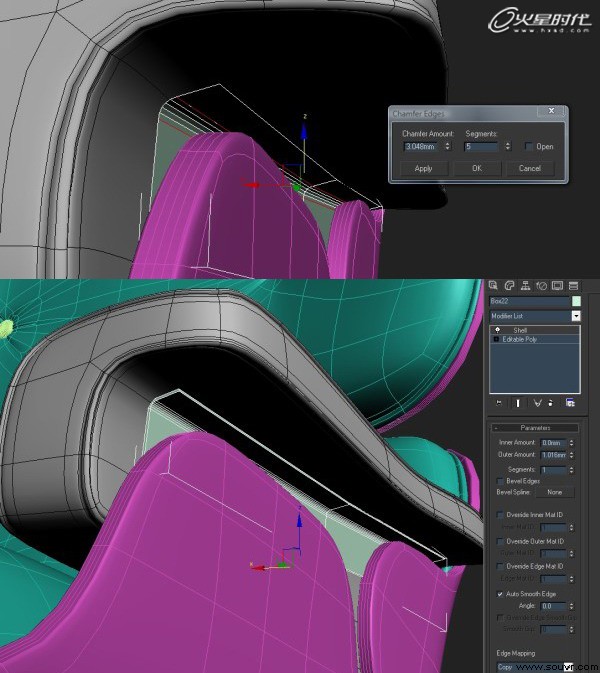Switch to the Hierarchy panel icon
600x673 pixels.
tap(525, 285)
